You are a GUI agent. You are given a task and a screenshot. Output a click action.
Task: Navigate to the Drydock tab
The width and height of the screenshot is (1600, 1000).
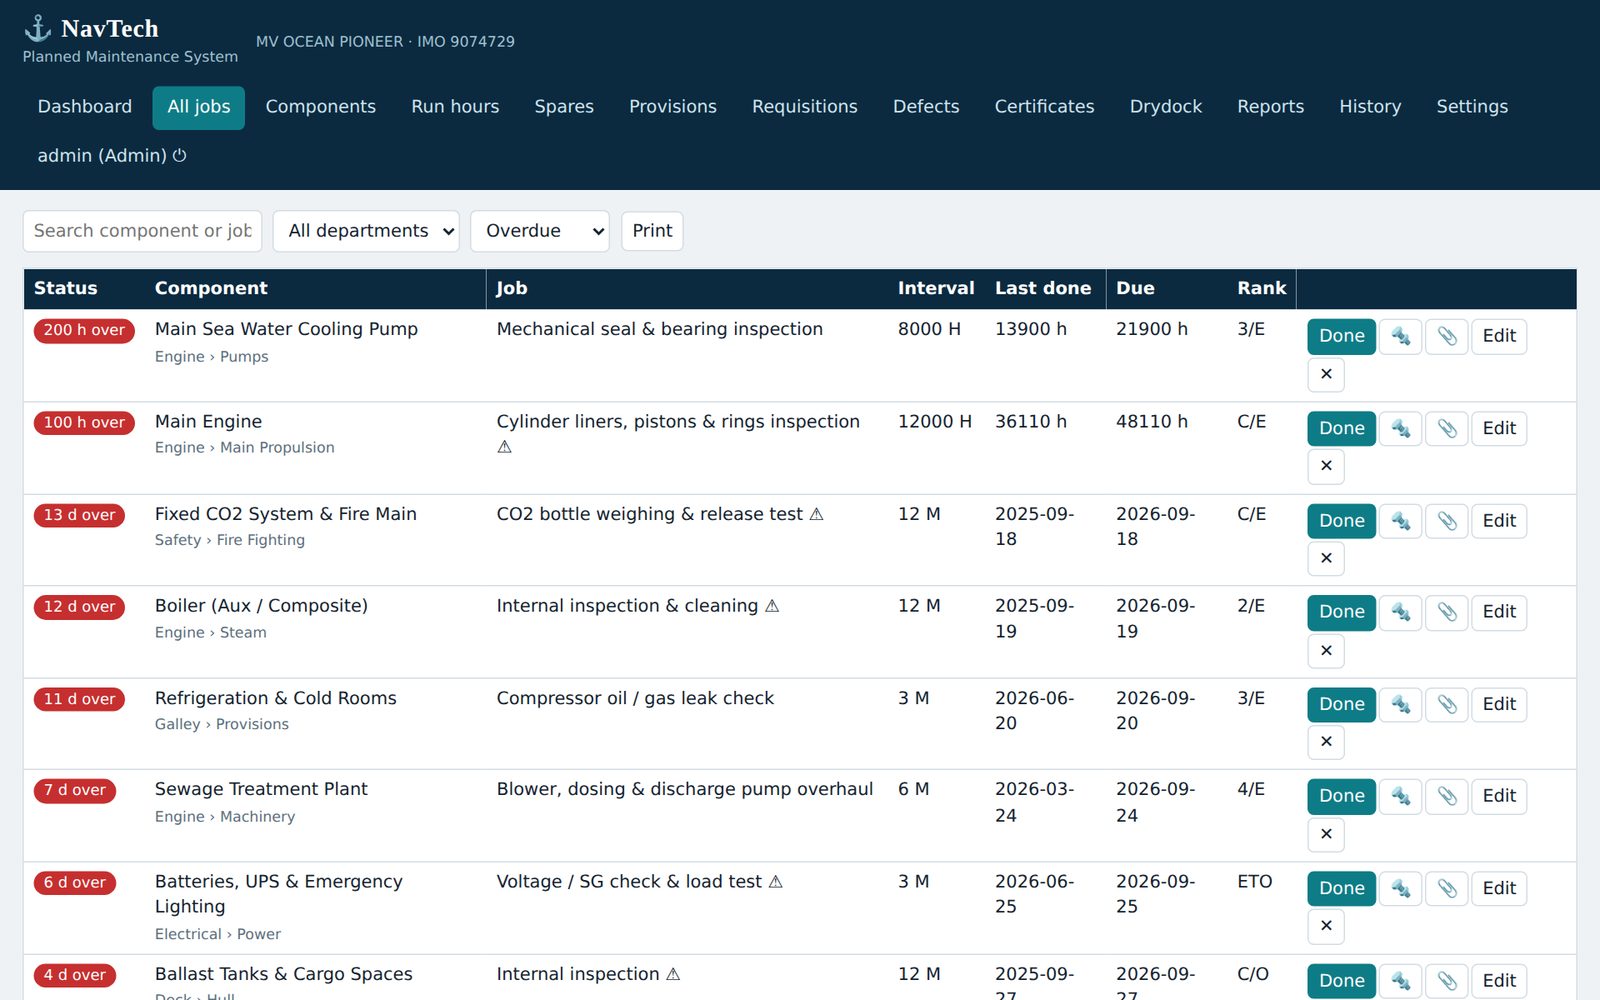(x=1166, y=107)
